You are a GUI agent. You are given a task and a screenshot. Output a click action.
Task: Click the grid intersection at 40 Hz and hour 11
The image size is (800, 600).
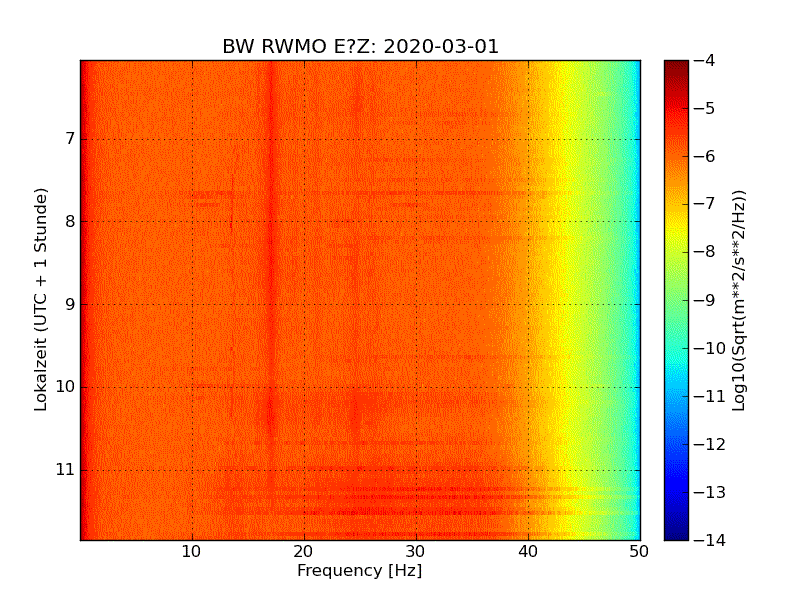tap(529, 470)
